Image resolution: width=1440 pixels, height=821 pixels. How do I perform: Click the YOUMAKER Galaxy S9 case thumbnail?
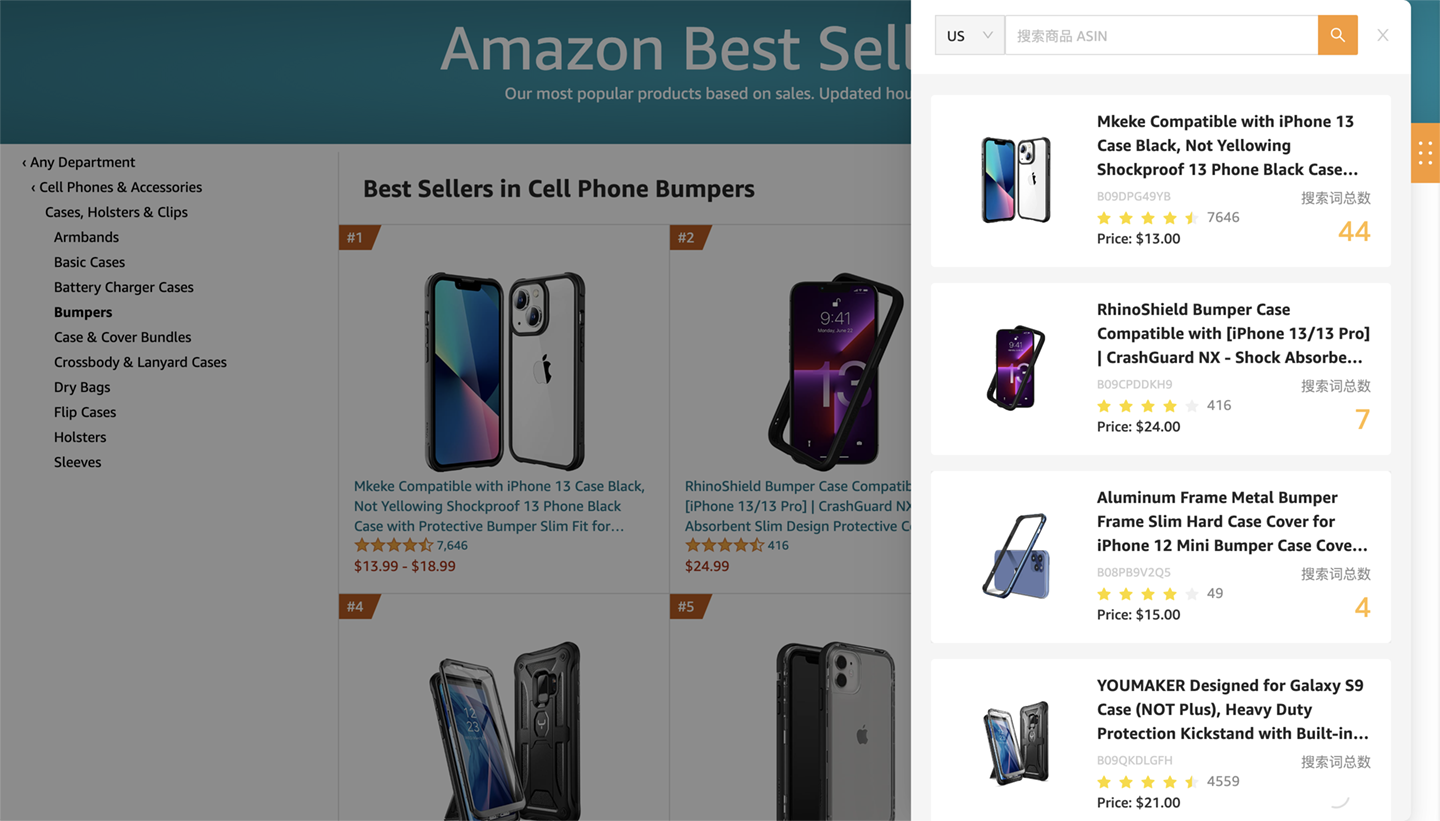(x=1015, y=743)
